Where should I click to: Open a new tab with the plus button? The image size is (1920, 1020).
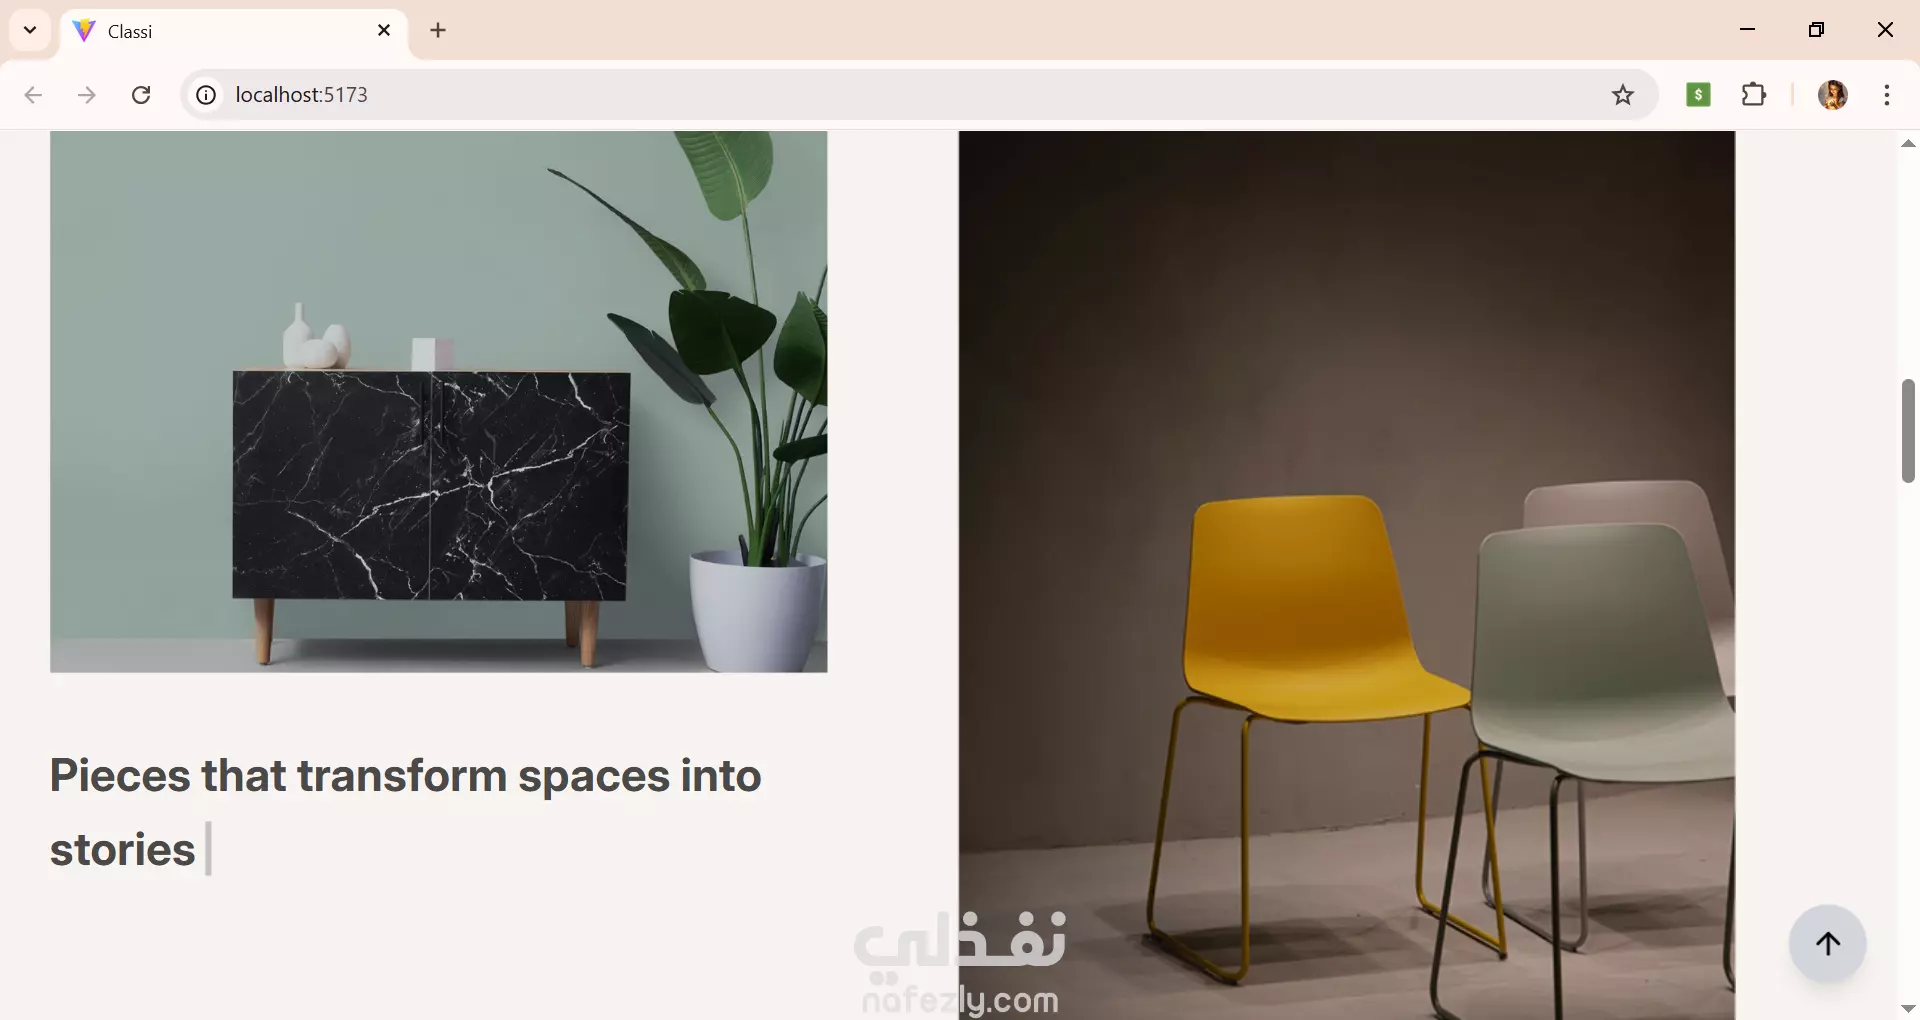pos(438,31)
